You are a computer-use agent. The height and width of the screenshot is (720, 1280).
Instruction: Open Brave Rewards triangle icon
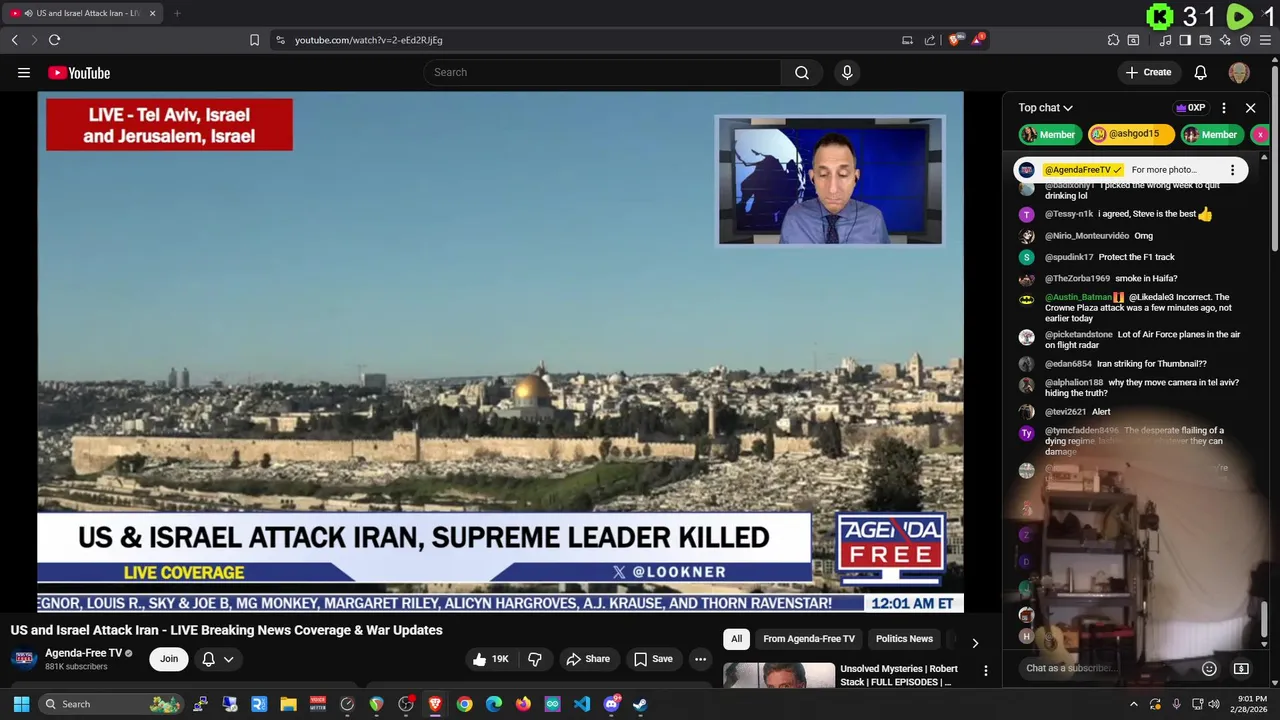[x=978, y=40]
